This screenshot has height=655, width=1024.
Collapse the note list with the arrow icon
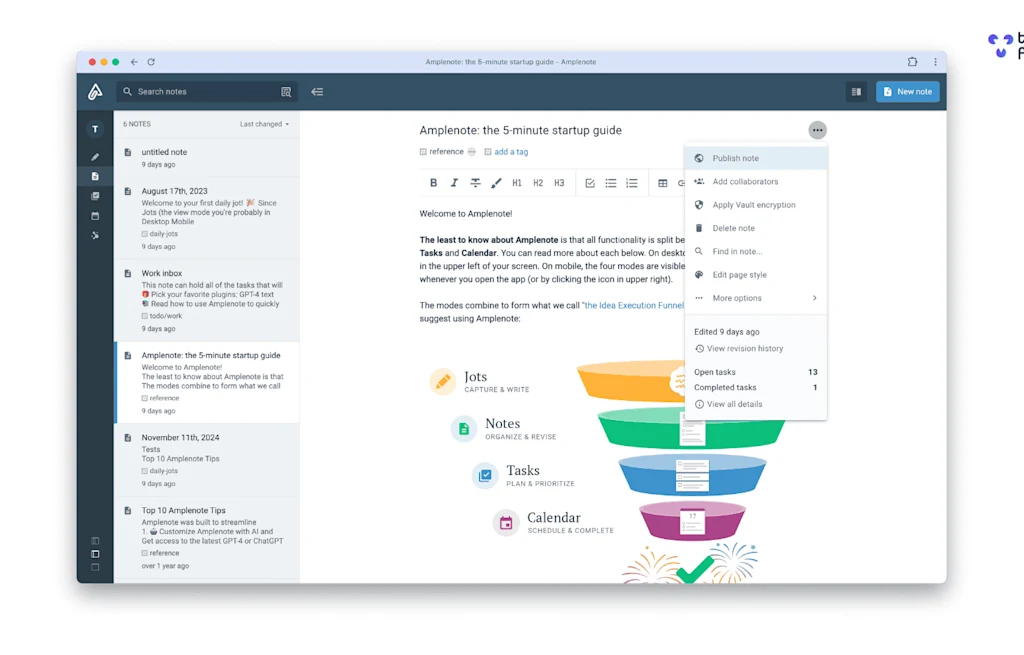point(317,91)
